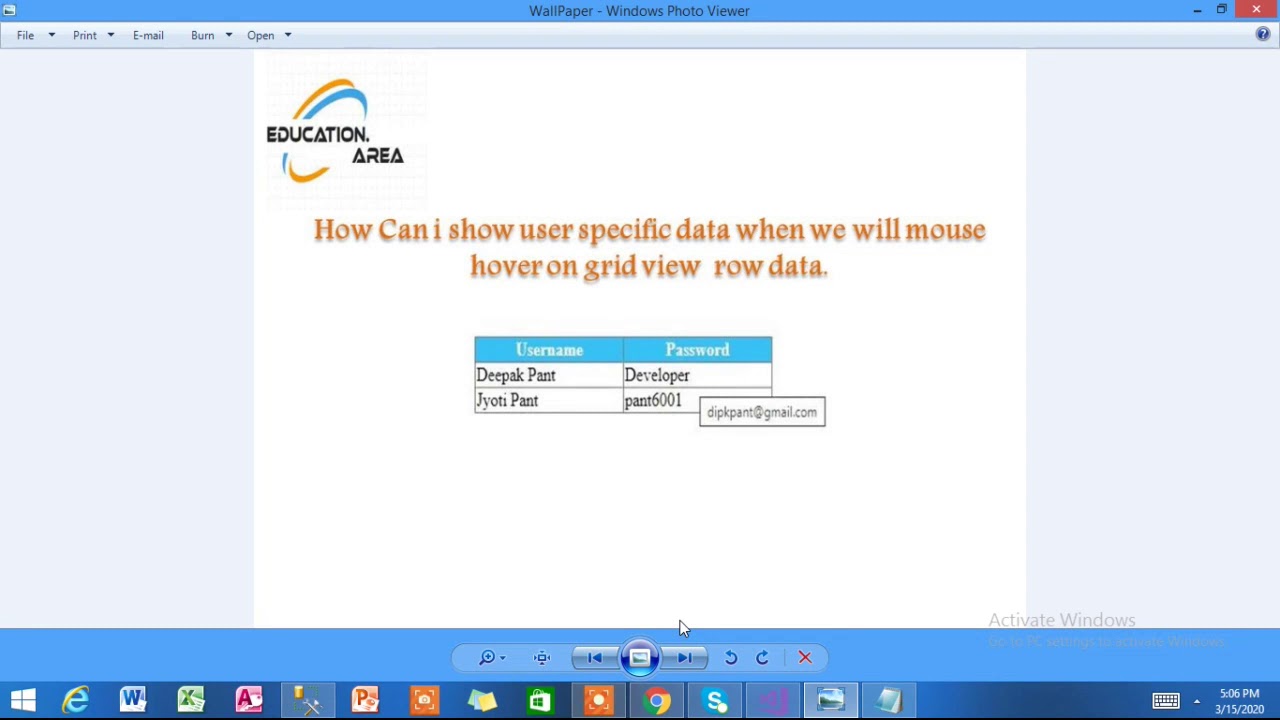Click the Password column header

pyautogui.click(x=697, y=350)
